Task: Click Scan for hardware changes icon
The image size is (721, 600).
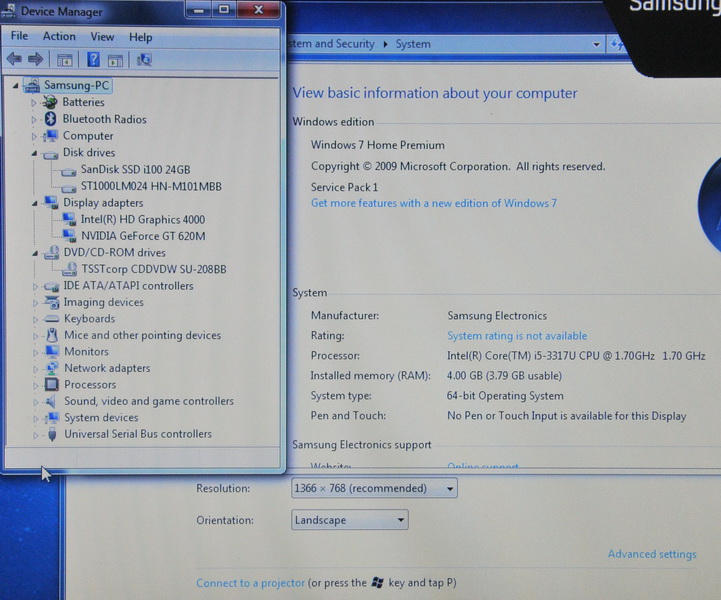Action: [x=144, y=60]
